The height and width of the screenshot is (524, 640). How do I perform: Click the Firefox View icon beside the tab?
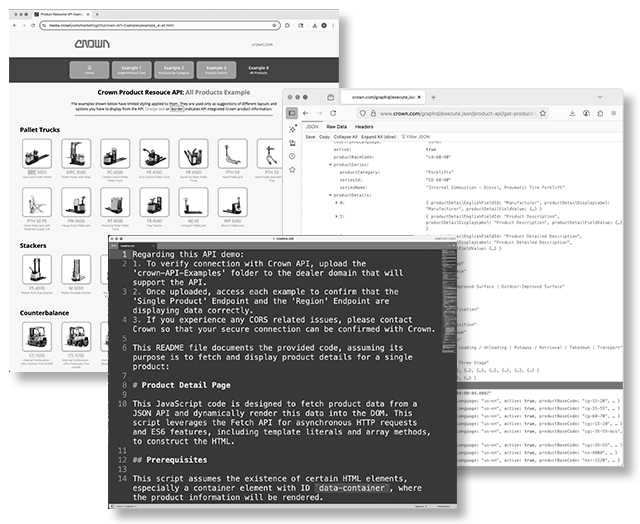(331, 97)
